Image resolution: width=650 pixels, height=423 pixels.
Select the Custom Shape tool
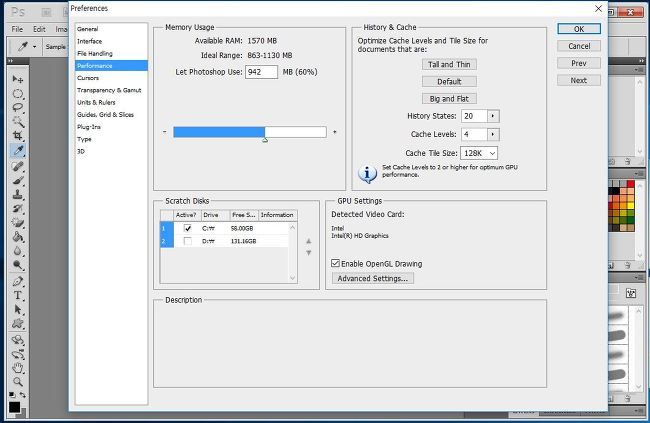point(17,323)
